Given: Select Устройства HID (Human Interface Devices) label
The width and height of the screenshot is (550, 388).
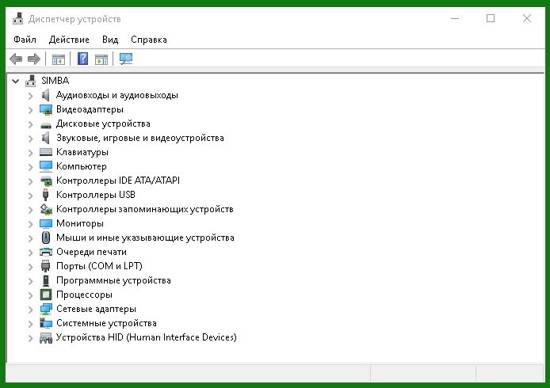Looking at the screenshot, I should (146, 337).
